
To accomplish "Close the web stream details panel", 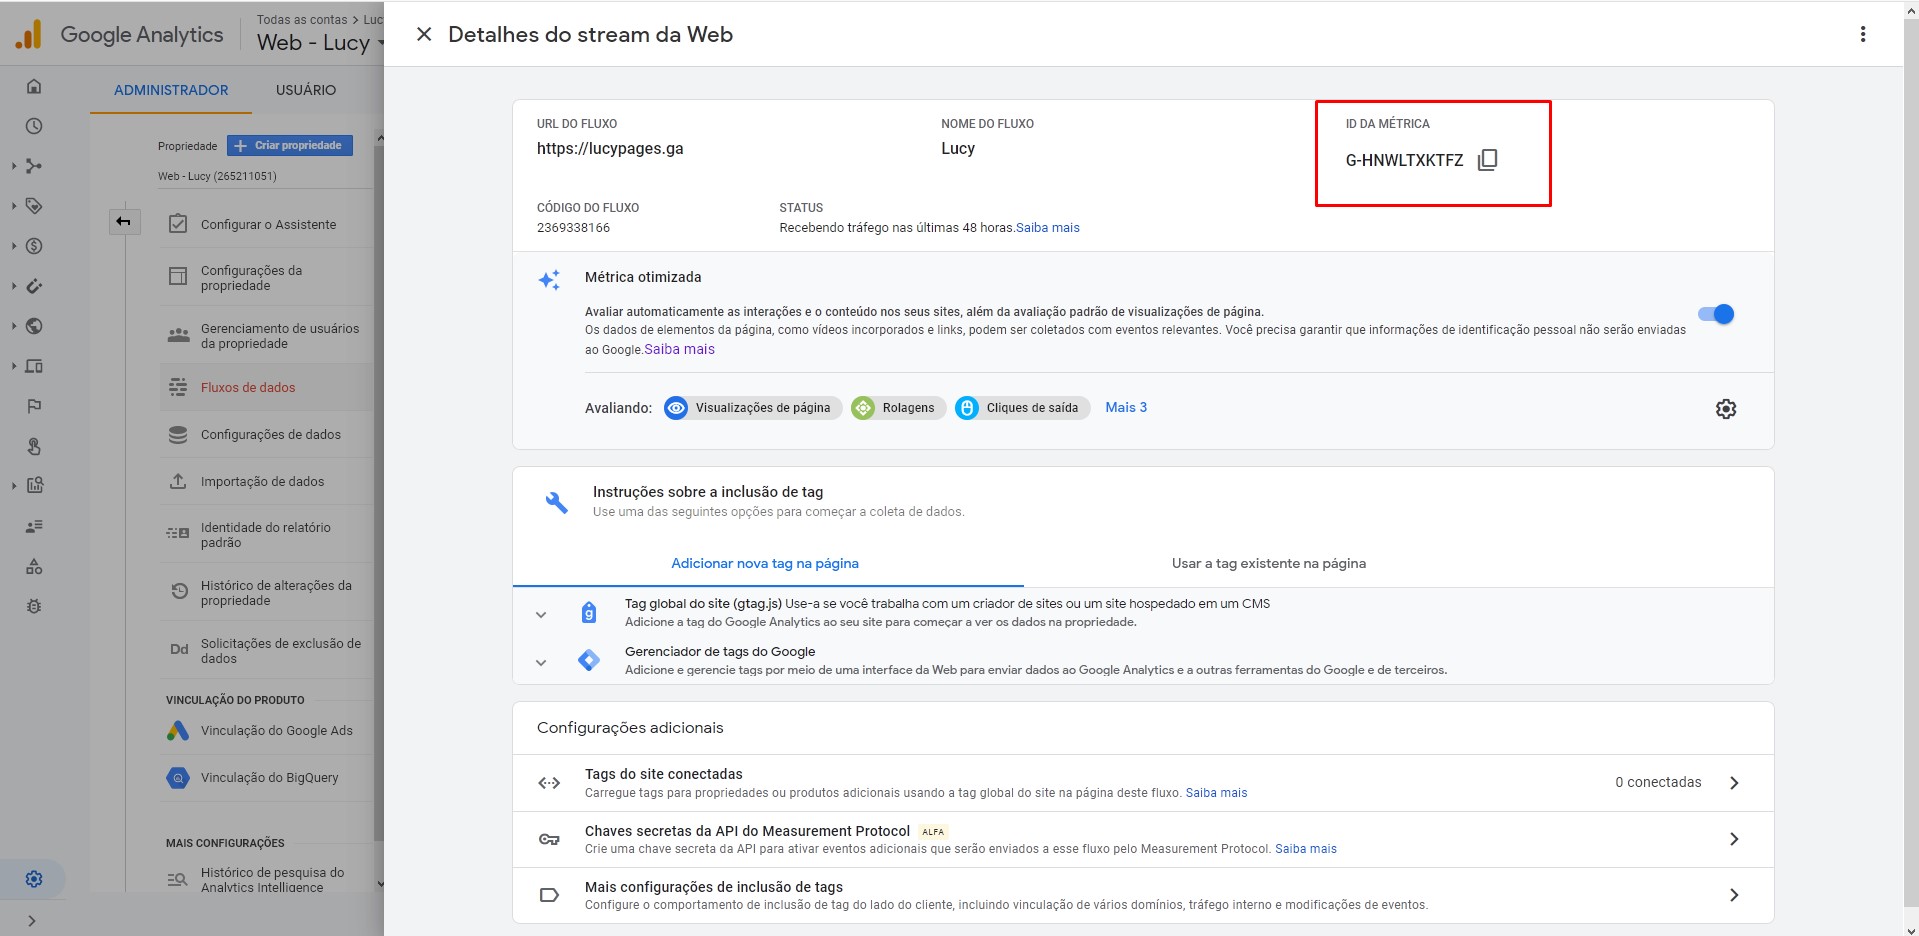I will click(x=424, y=34).
